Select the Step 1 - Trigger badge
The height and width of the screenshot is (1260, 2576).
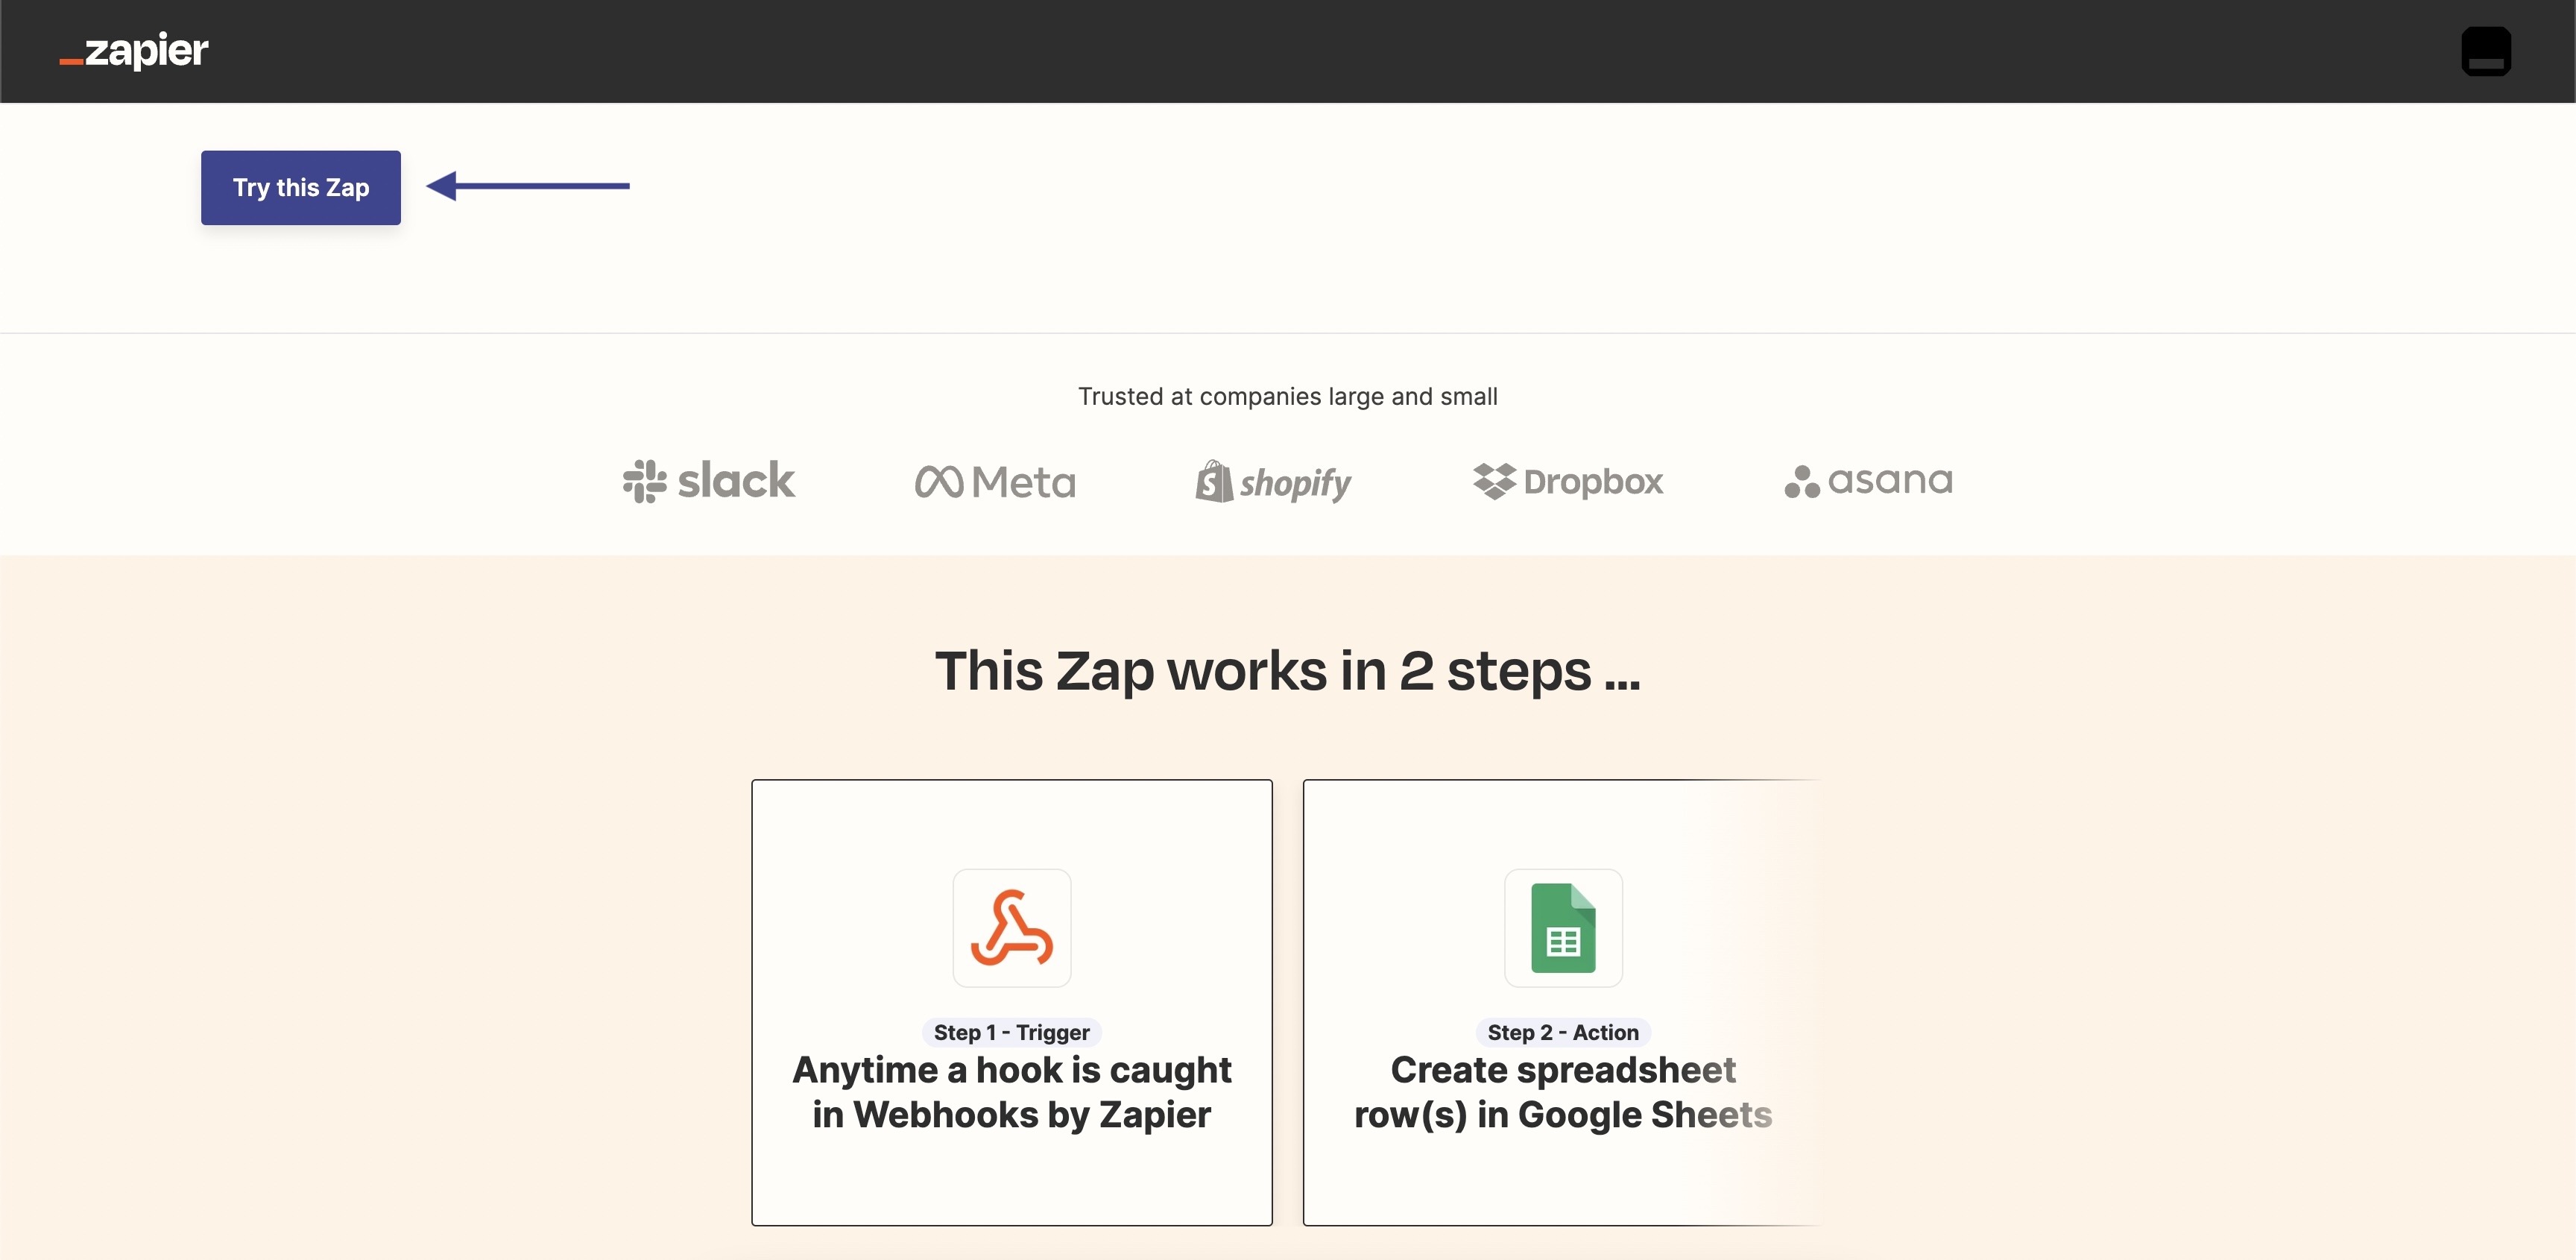(1012, 1032)
